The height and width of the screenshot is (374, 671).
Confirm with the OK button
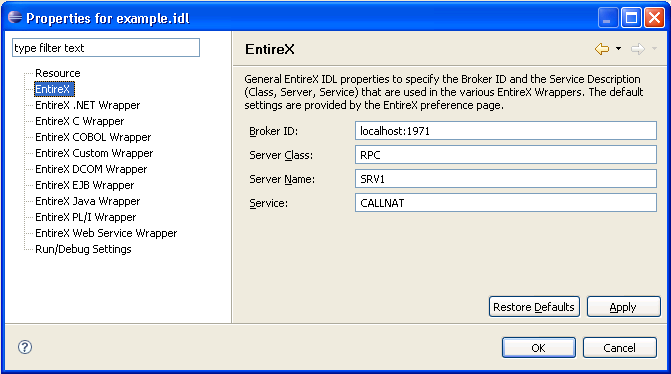pos(539,347)
